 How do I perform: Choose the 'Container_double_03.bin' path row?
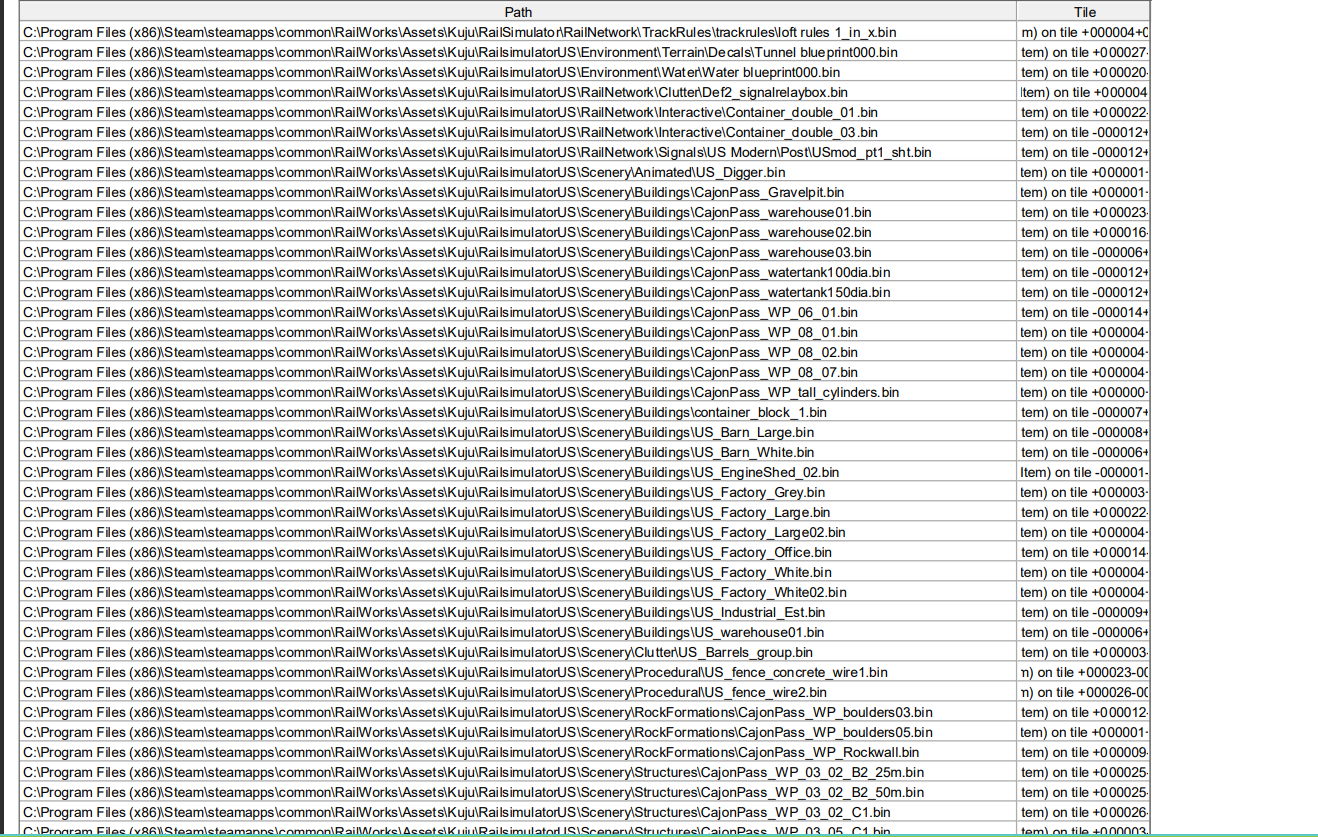coord(518,132)
